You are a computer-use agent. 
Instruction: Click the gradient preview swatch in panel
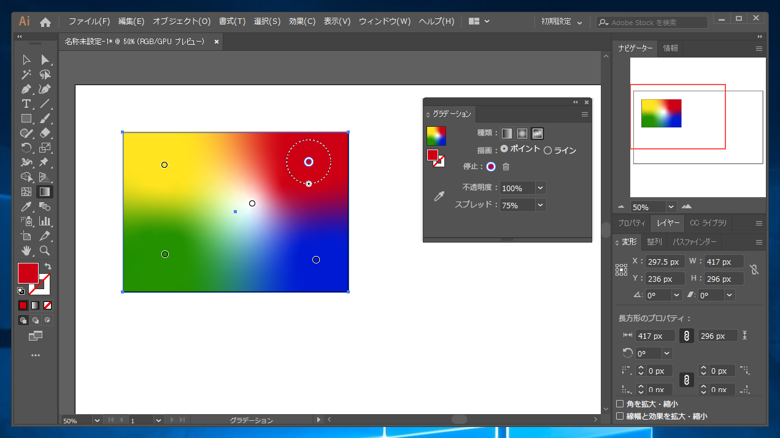[436, 136]
